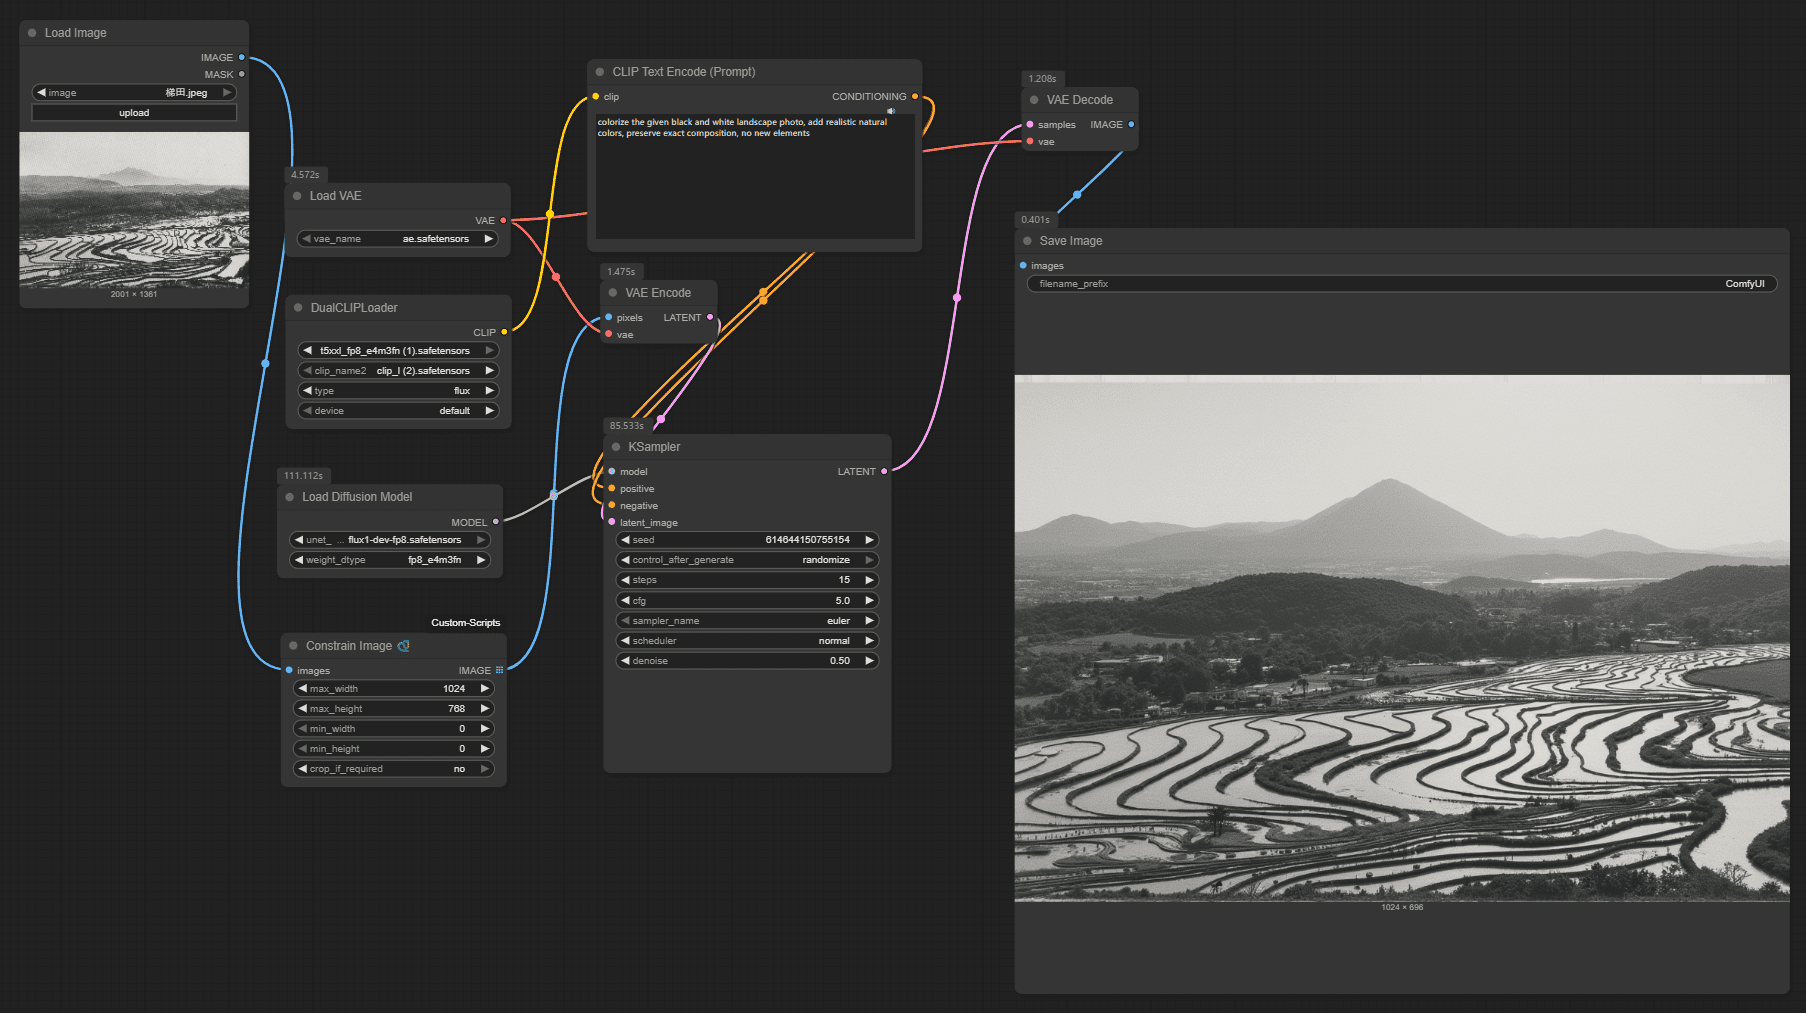
Task: Decrease max_height value with left arrow
Action: tap(302, 709)
